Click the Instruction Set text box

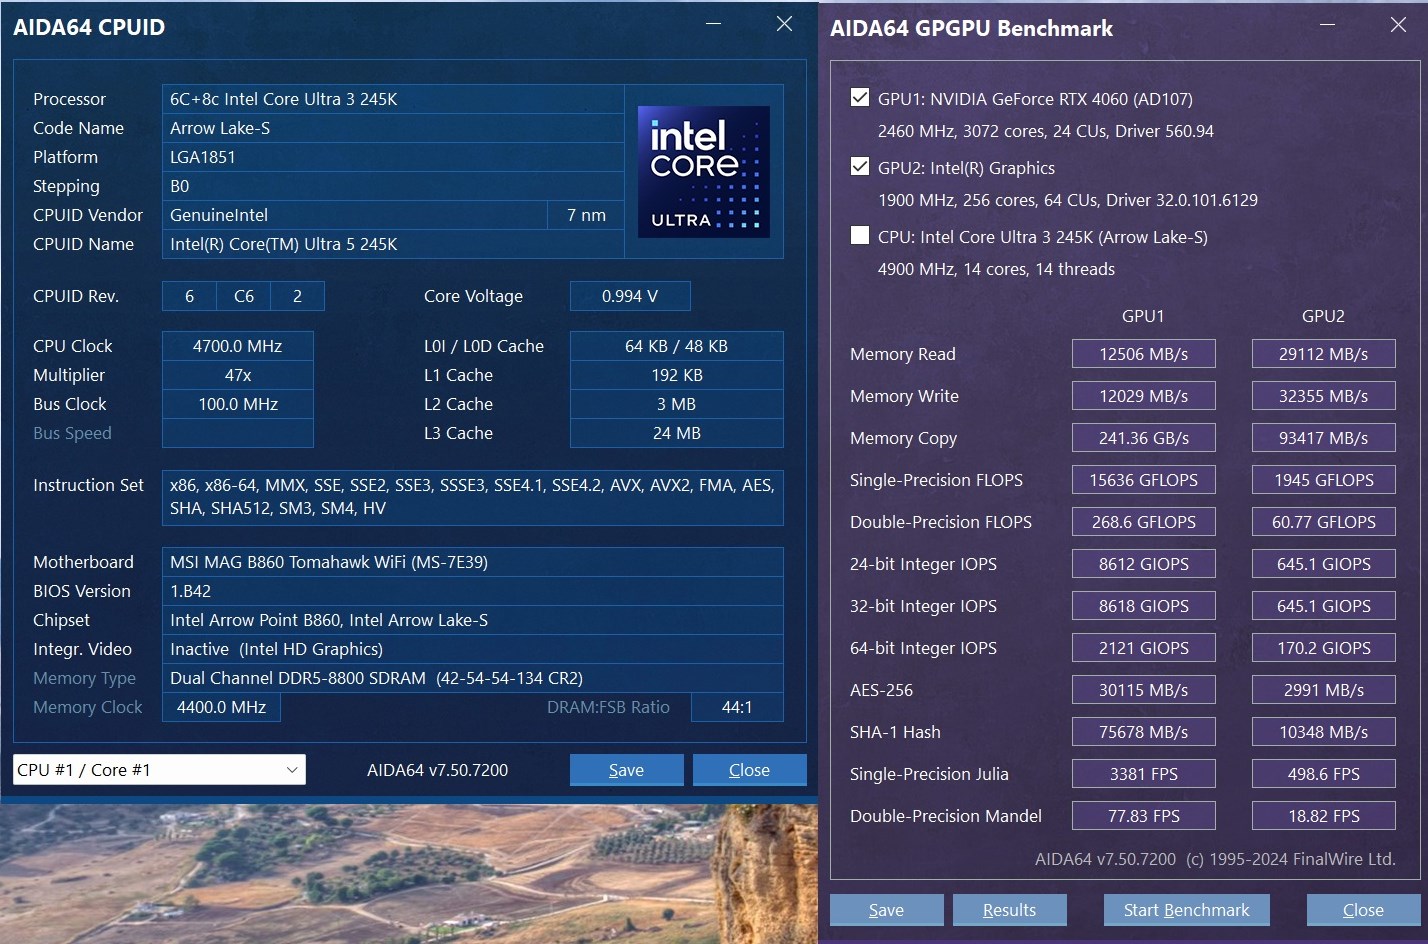pyautogui.click(x=472, y=497)
